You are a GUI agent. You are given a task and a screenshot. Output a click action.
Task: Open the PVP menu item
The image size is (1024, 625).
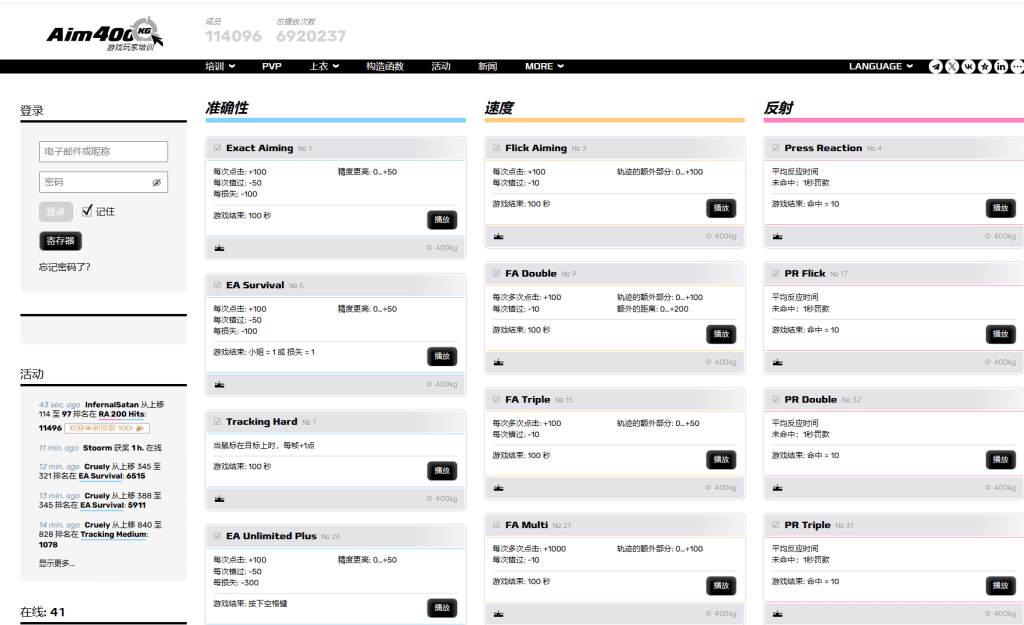(272, 66)
